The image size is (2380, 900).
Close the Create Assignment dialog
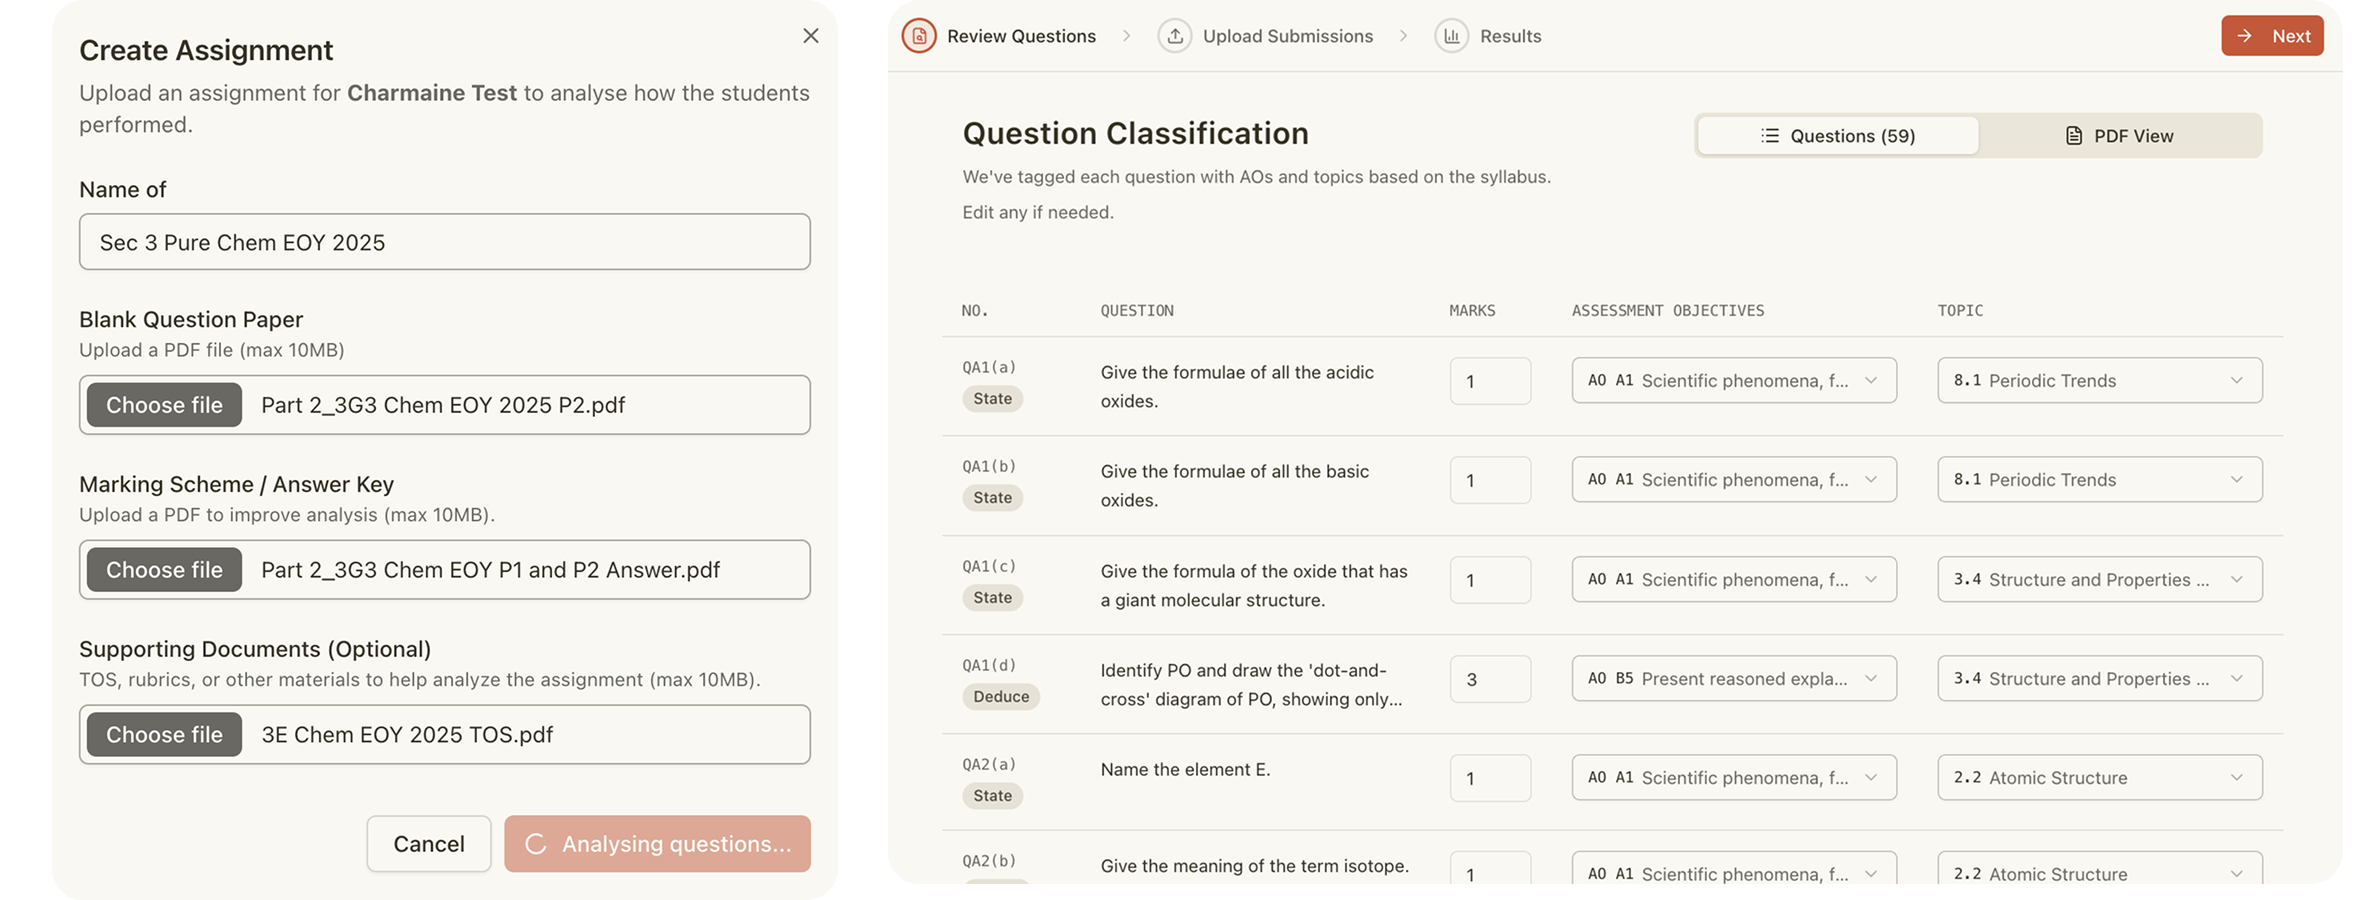tap(811, 36)
